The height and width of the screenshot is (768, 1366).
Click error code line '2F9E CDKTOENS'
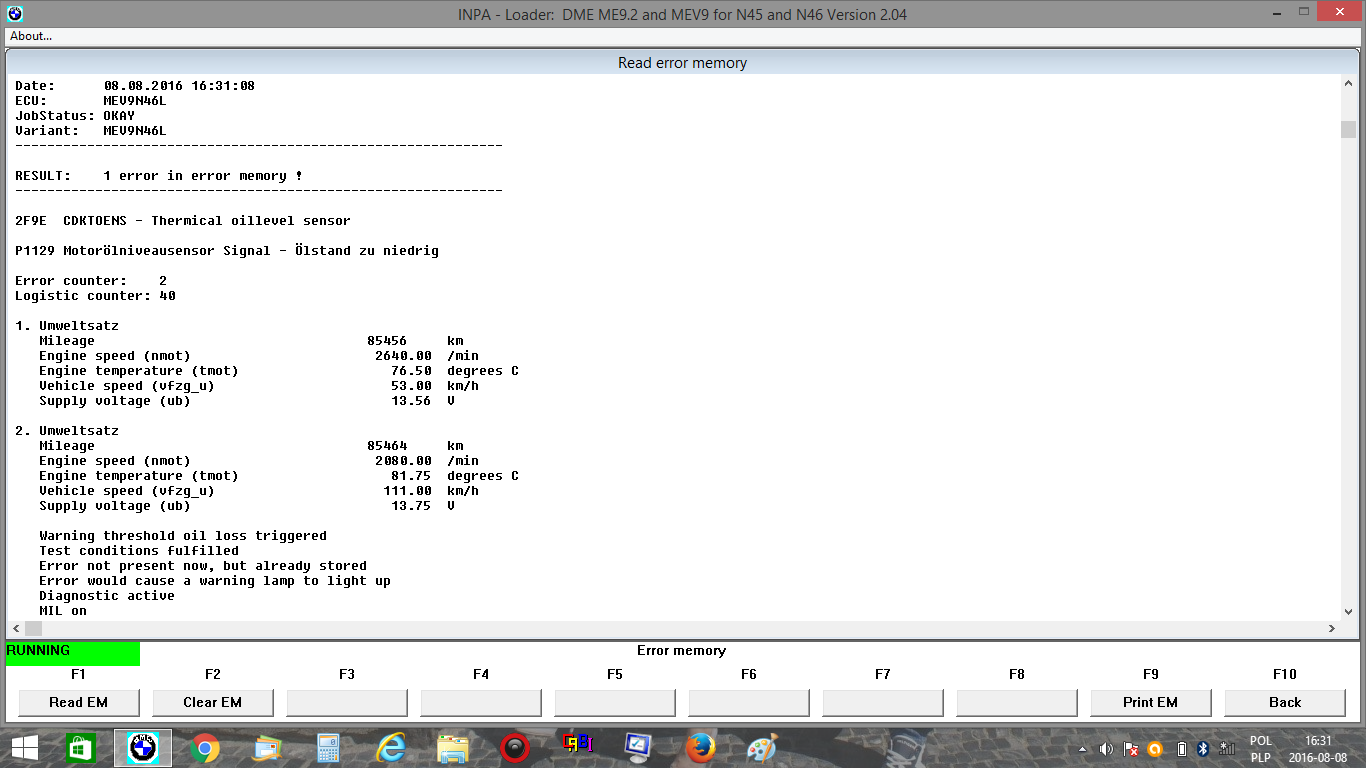coord(183,221)
